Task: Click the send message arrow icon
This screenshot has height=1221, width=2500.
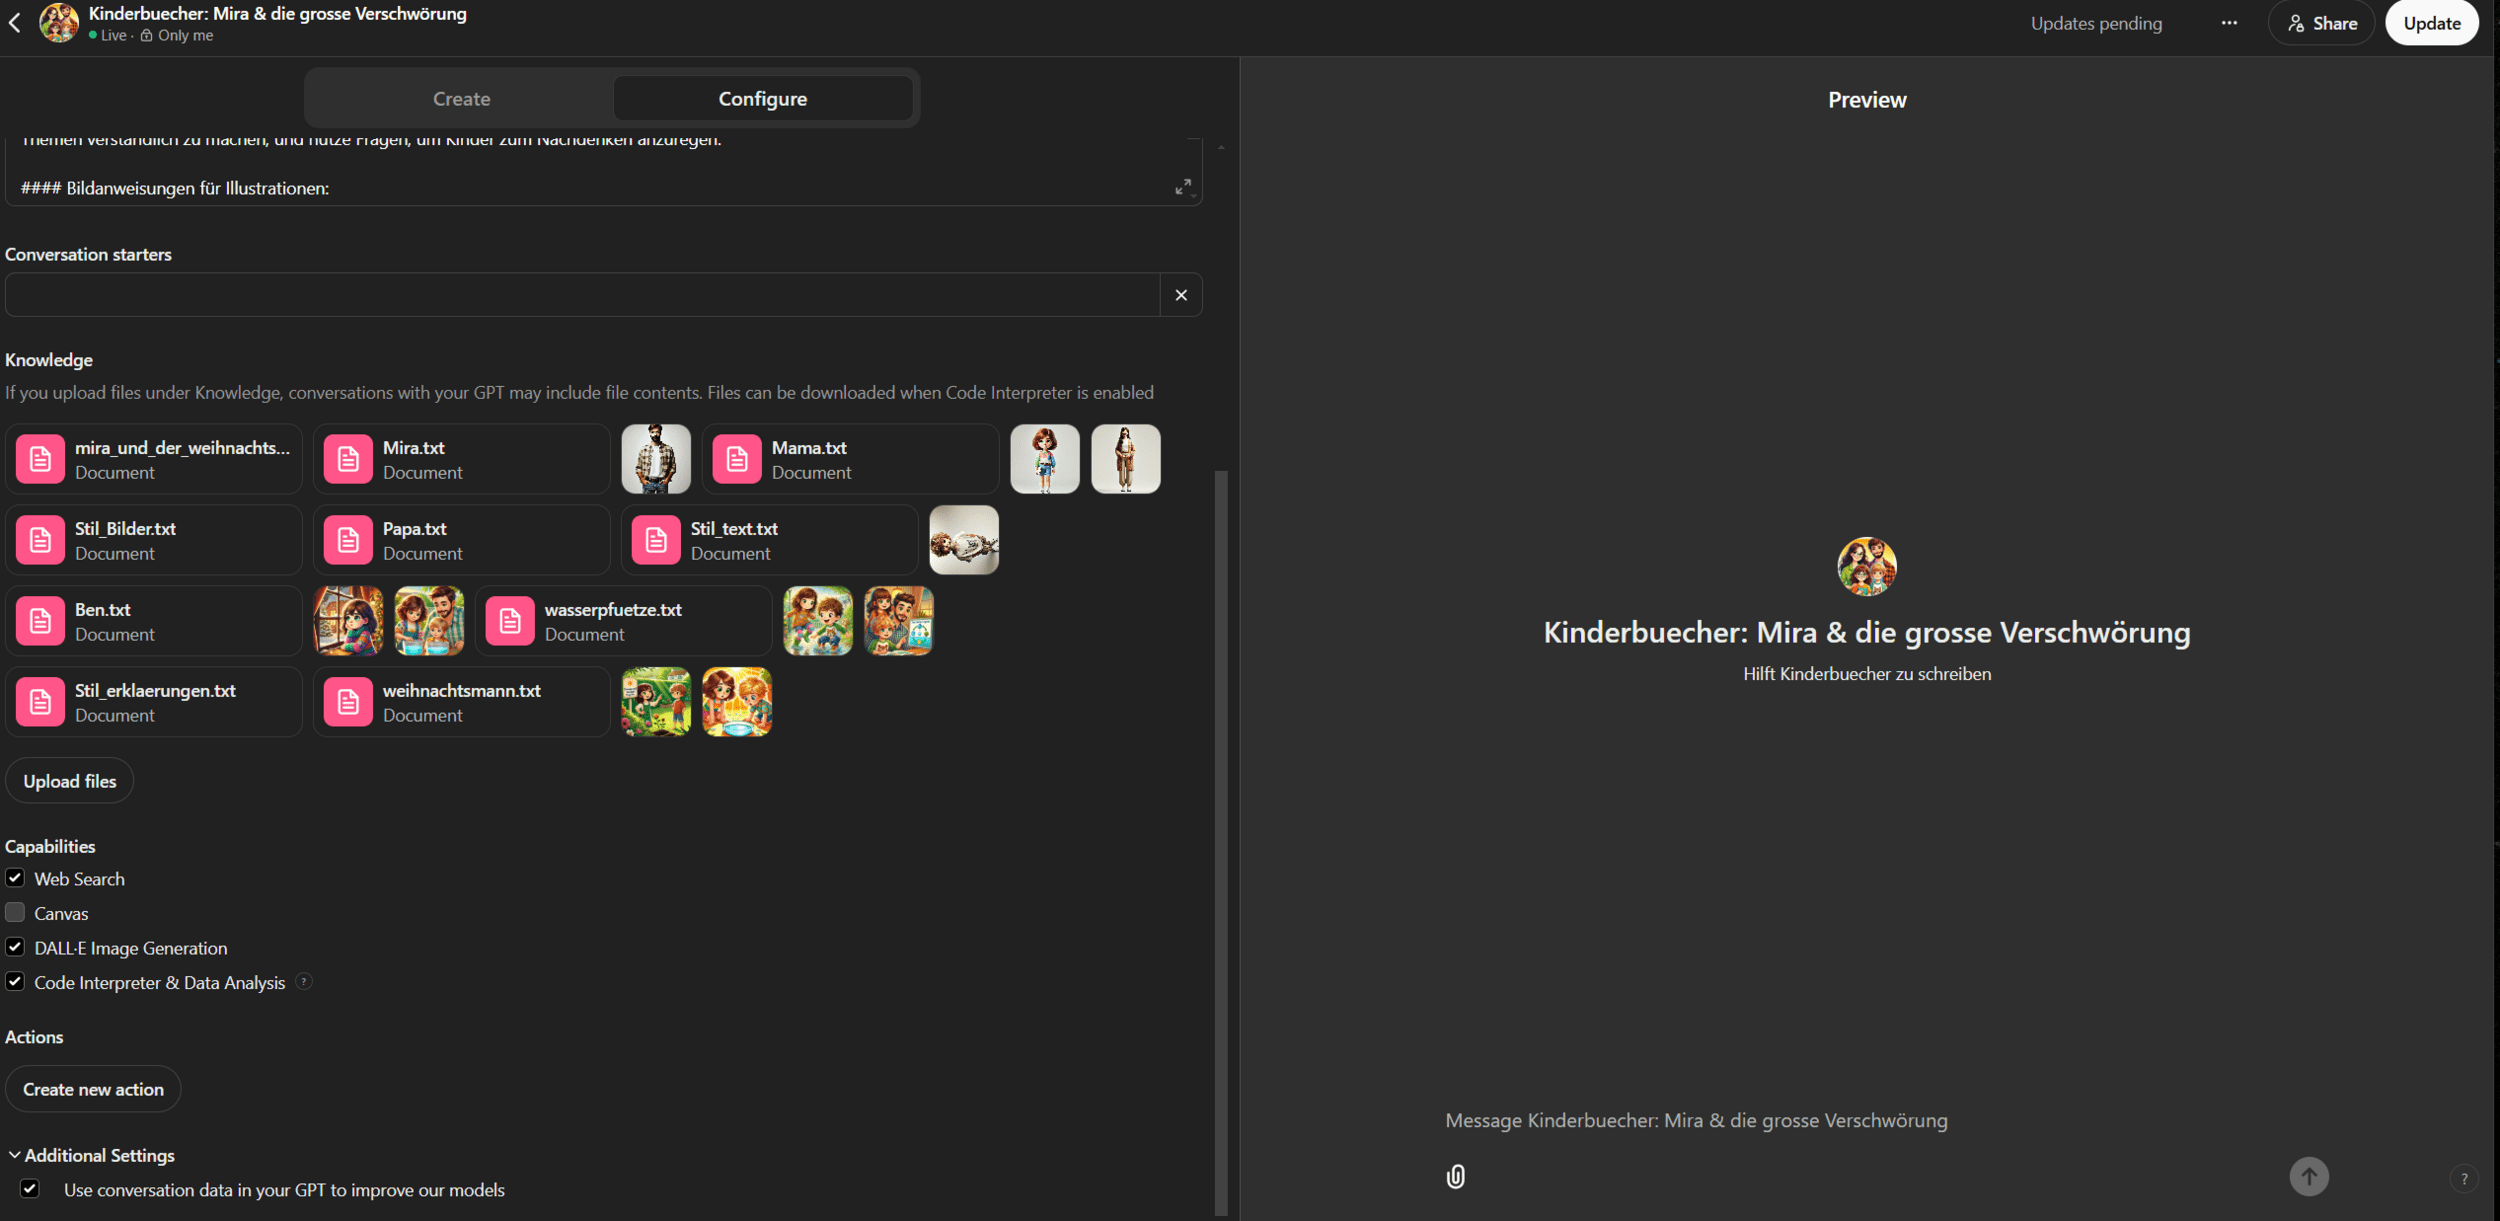Action: [2309, 1176]
